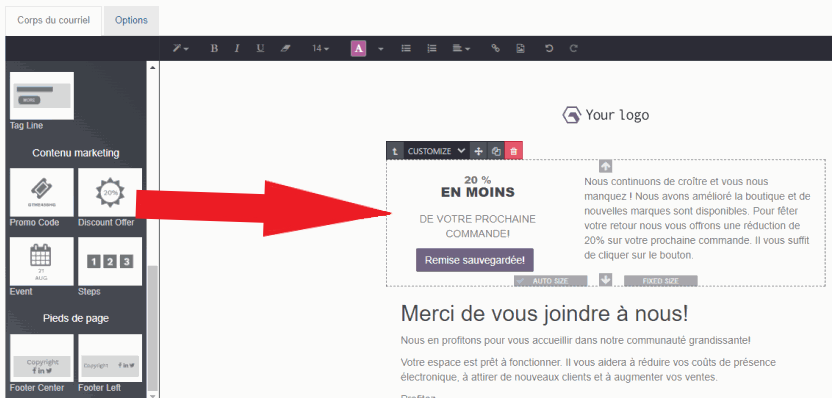Open the text style magic wand dropdown
The width and height of the screenshot is (832, 399).
coord(180,48)
